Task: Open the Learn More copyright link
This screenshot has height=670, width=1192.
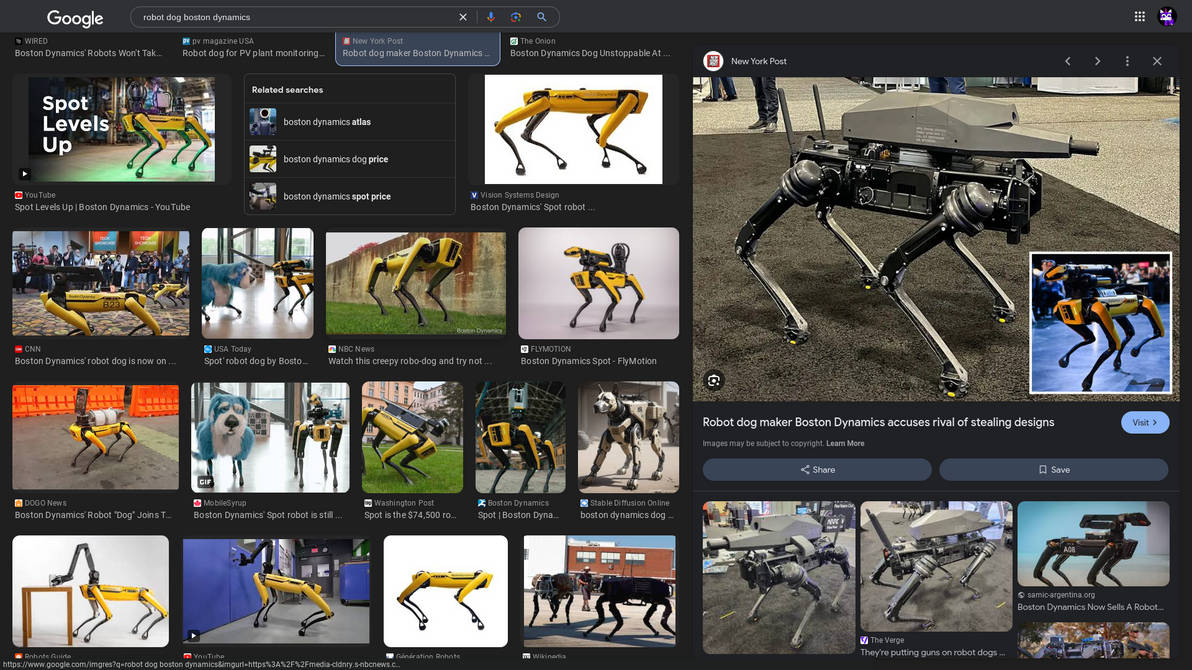Action: (x=845, y=443)
